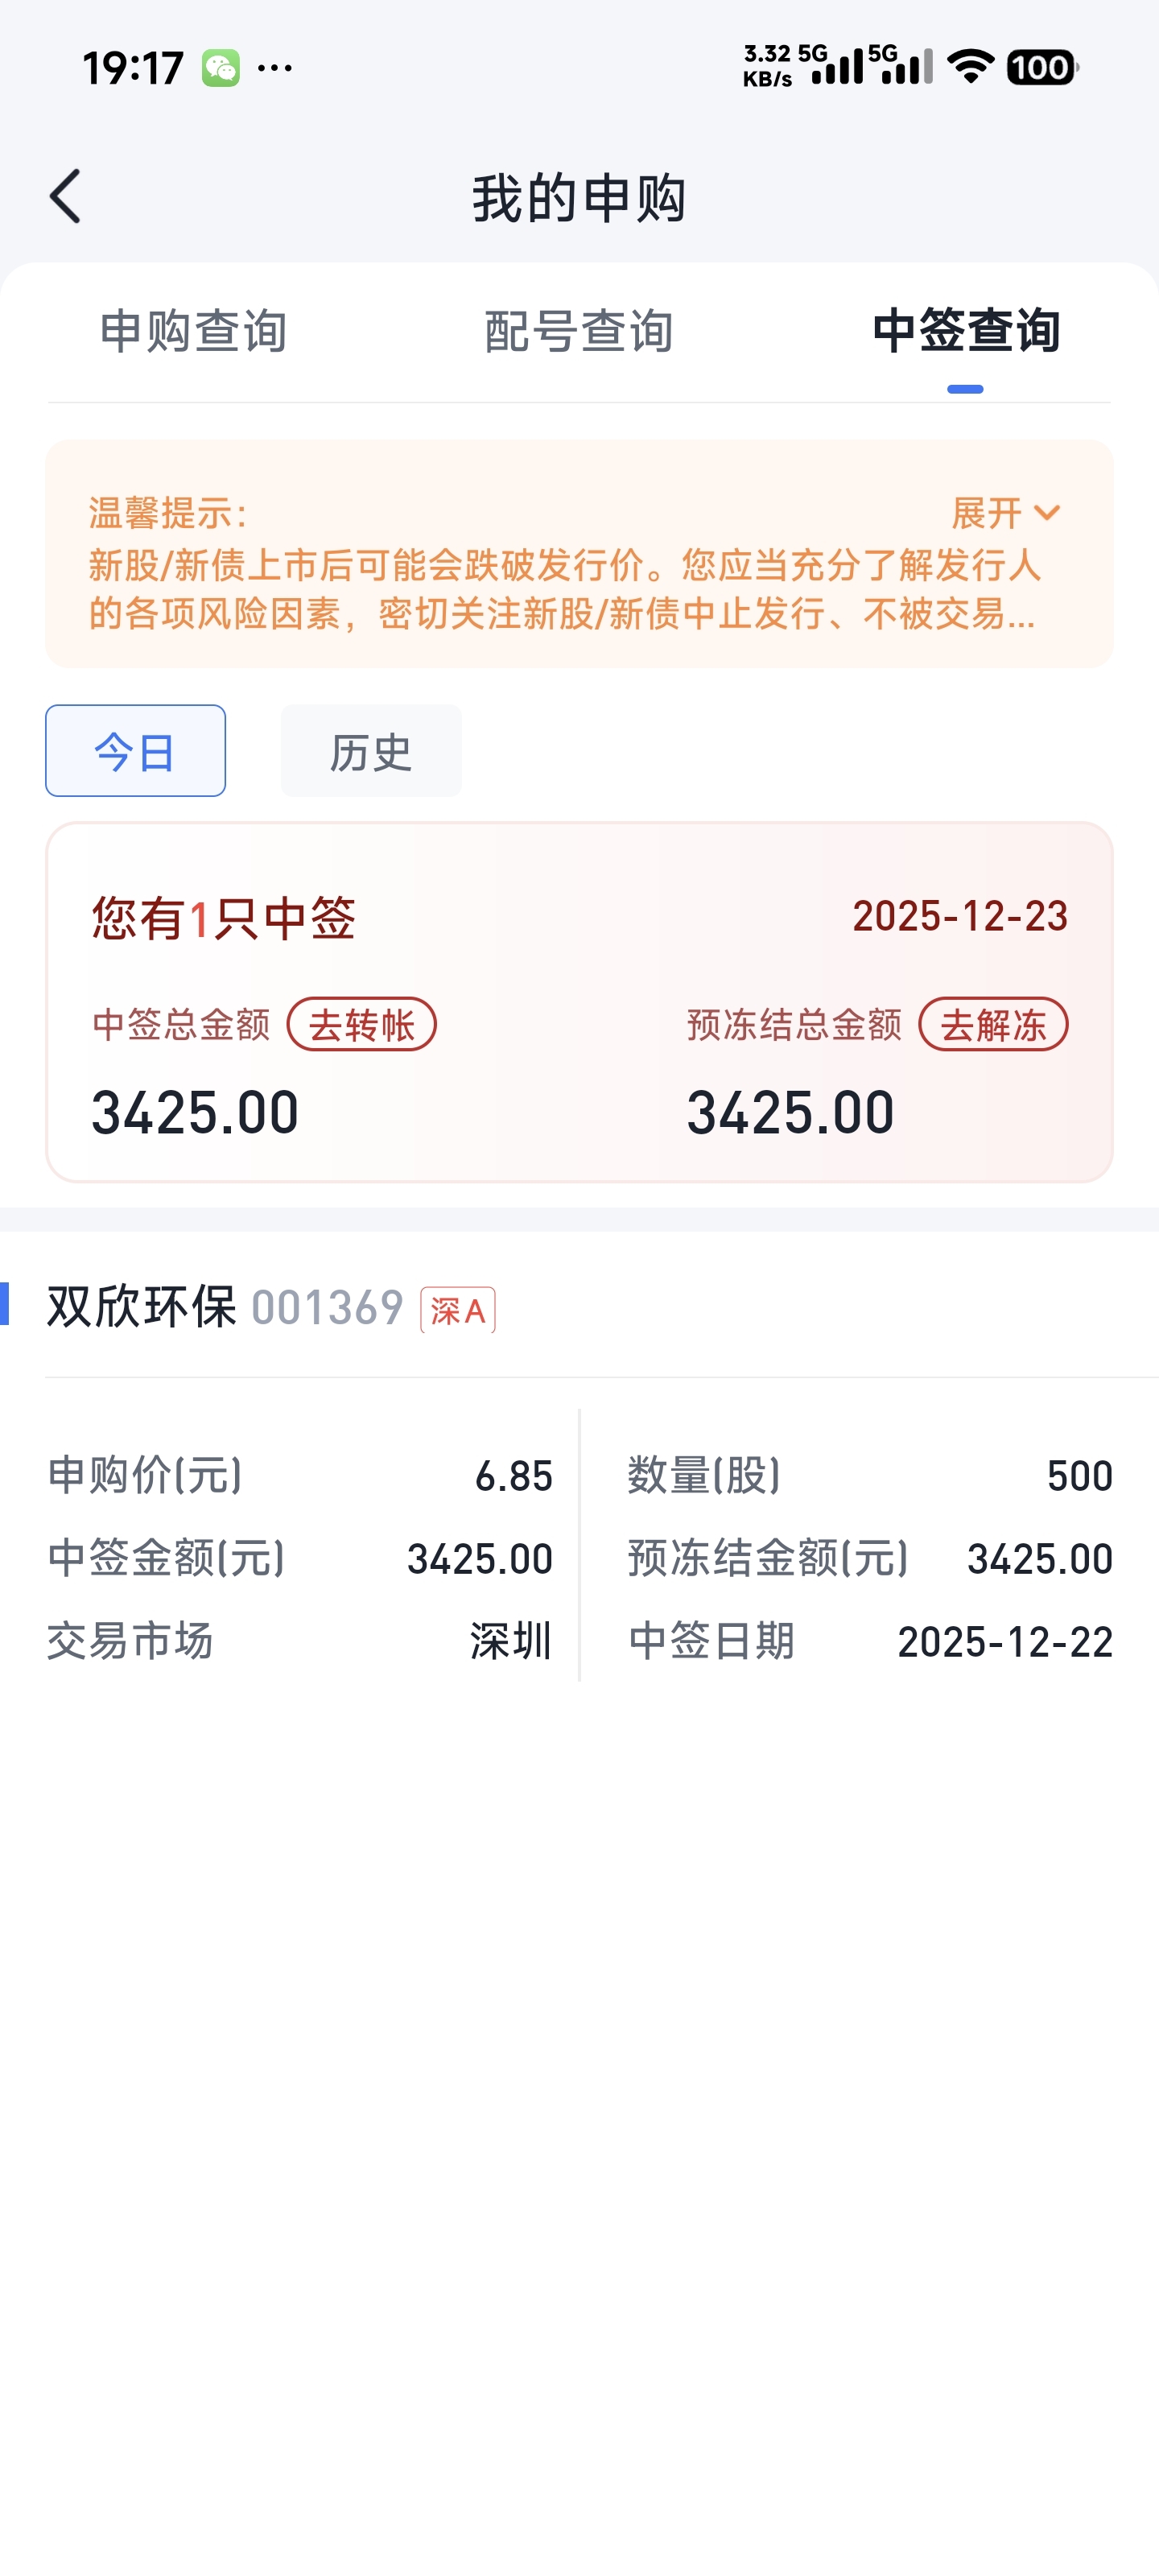Viewport: 1159px width, 2576px height.
Task: Tap the 去转帐 button
Action: tap(362, 1025)
